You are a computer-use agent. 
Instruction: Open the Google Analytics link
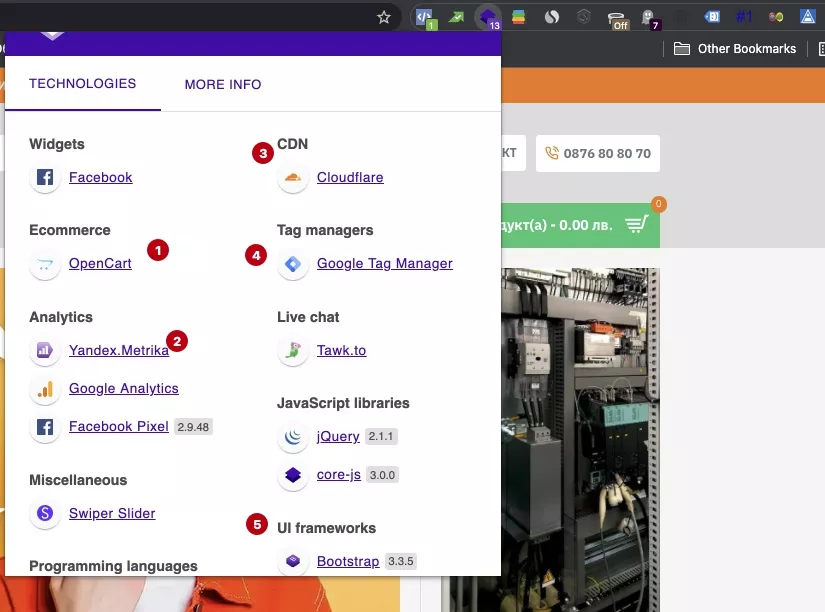[x=124, y=388]
